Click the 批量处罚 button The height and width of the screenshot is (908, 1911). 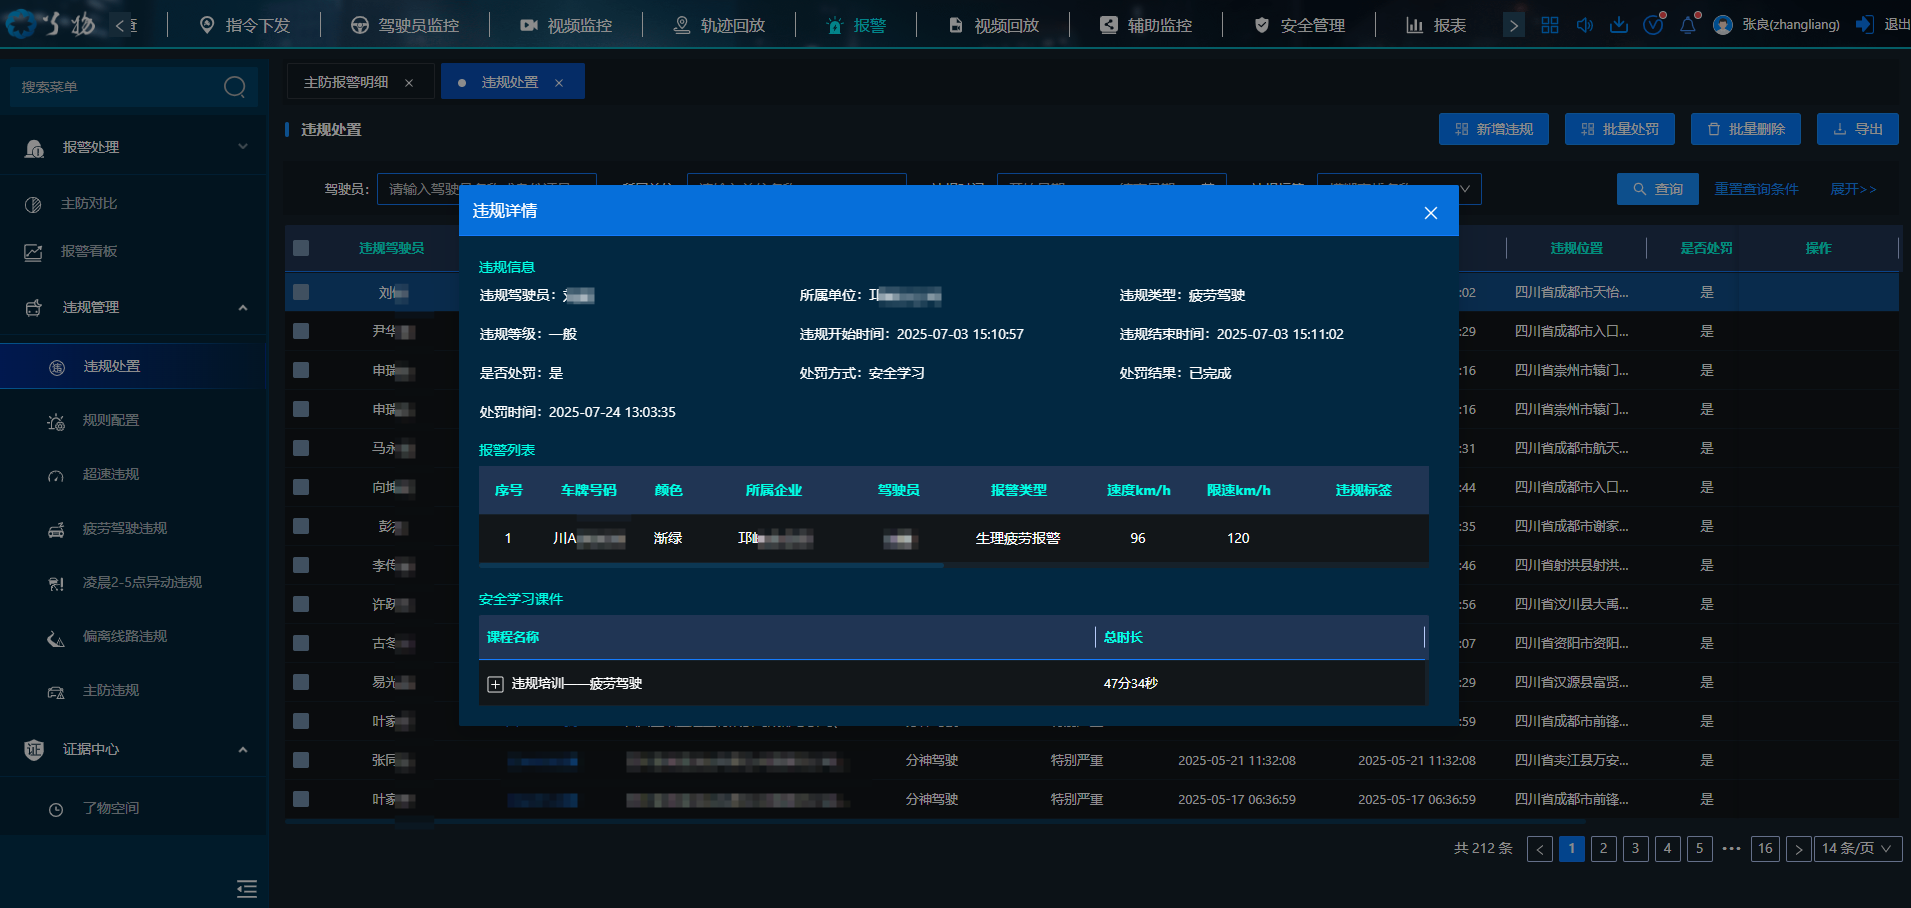[x=1619, y=129]
